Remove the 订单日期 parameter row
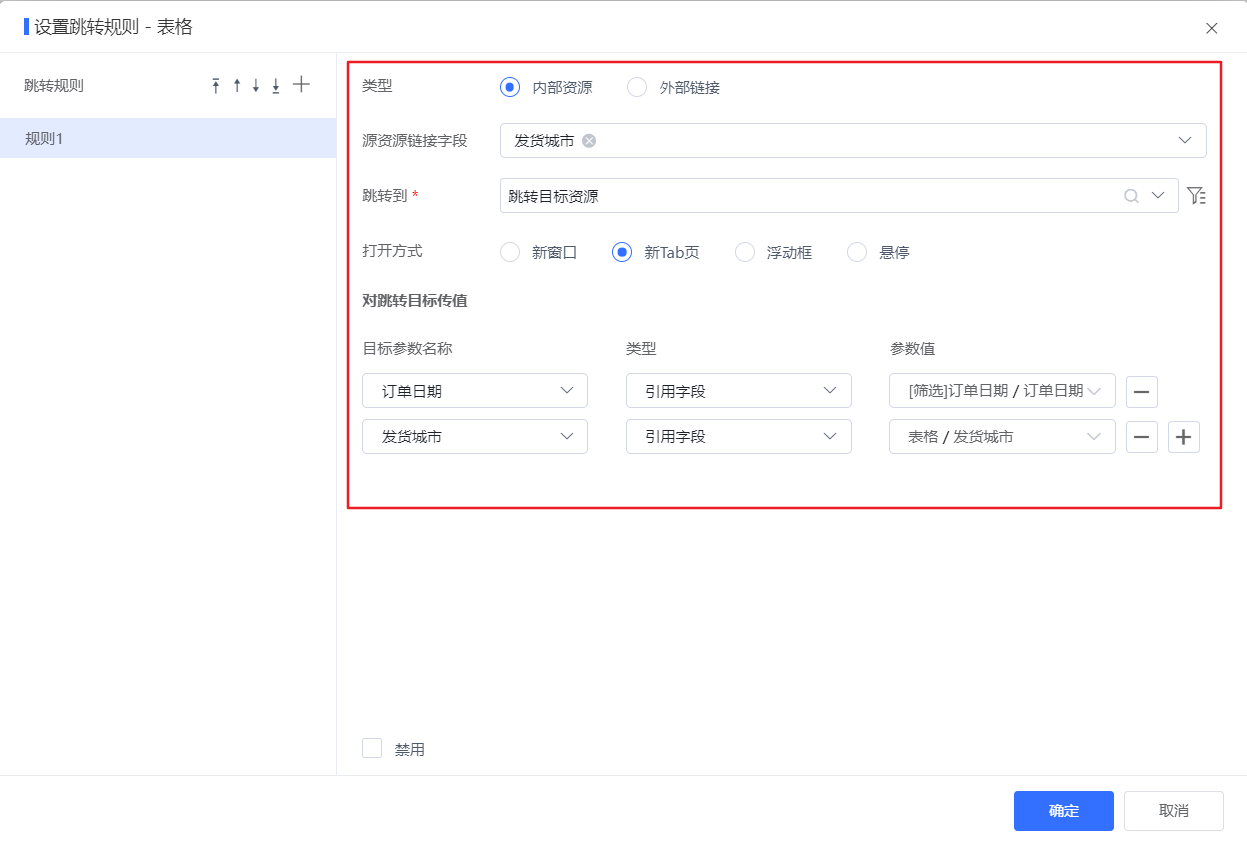1247x846 pixels. [x=1142, y=391]
